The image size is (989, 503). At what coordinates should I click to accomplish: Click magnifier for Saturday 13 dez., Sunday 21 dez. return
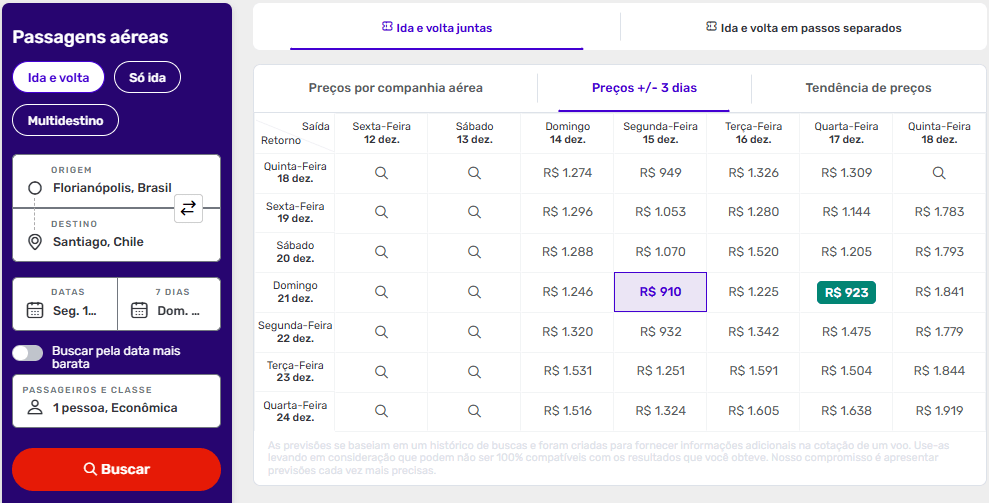pyautogui.click(x=474, y=292)
